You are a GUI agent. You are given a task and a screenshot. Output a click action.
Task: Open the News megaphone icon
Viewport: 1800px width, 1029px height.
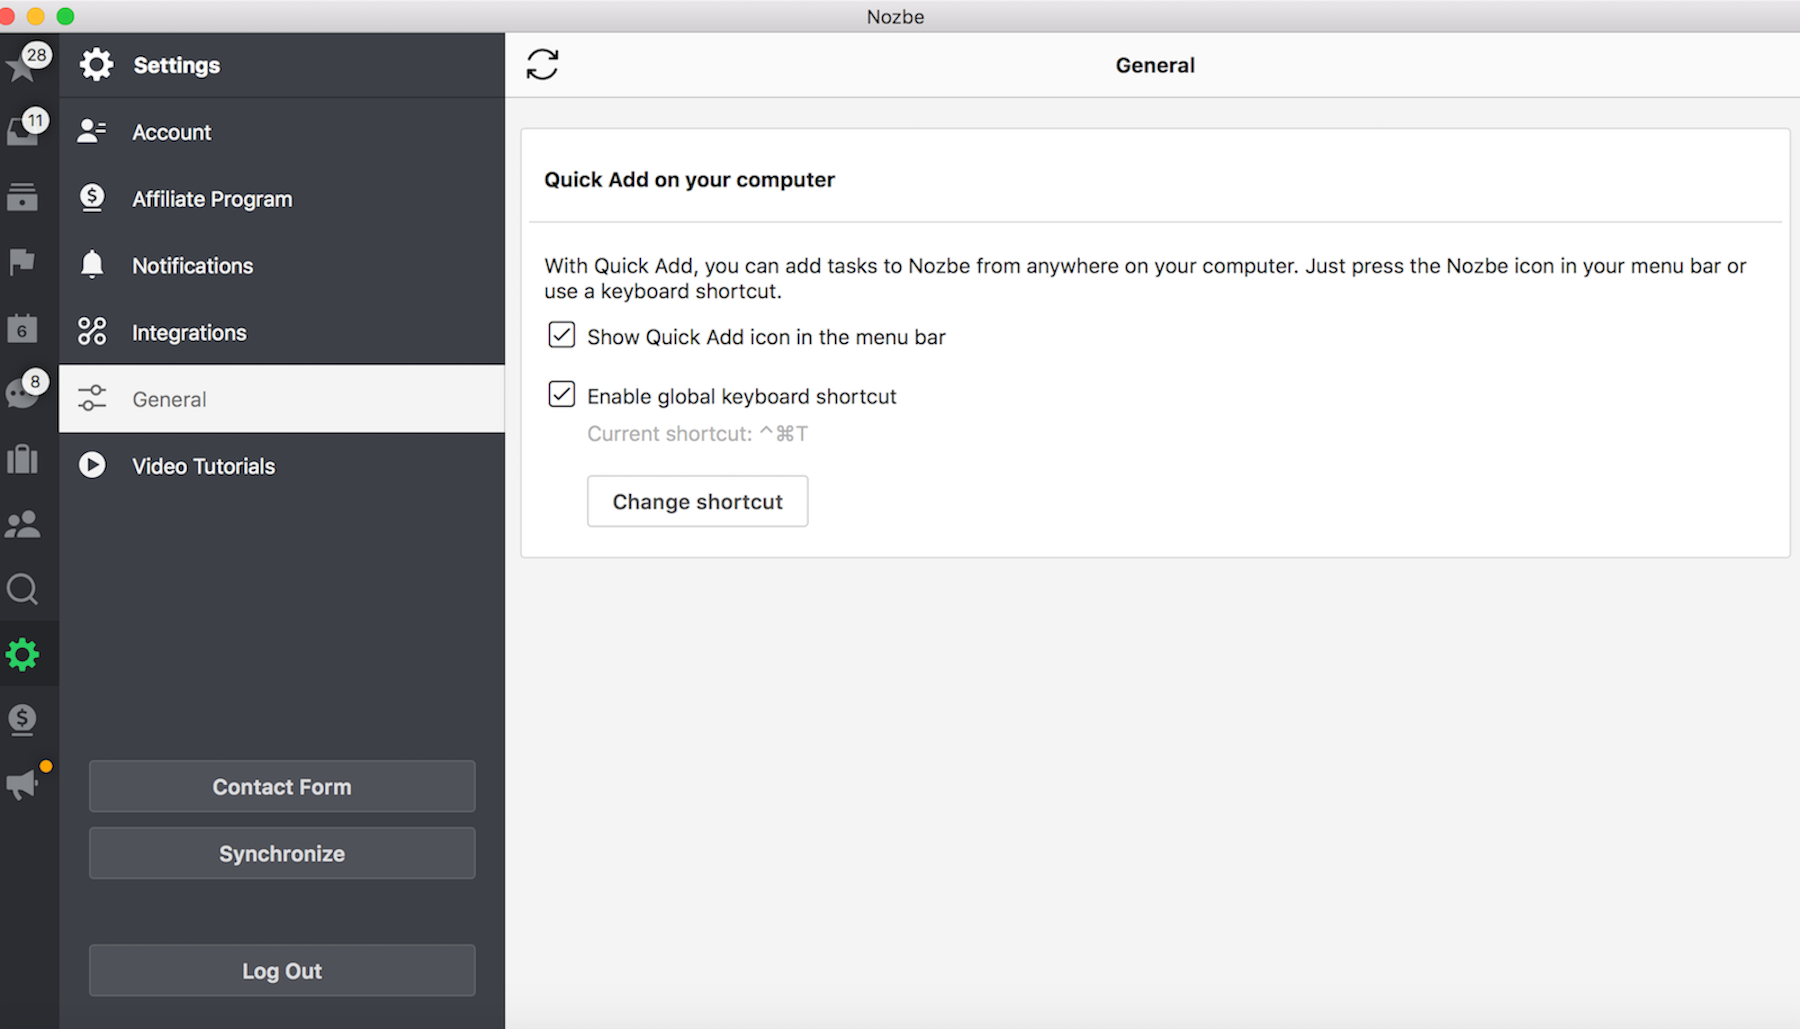pos(24,783)
